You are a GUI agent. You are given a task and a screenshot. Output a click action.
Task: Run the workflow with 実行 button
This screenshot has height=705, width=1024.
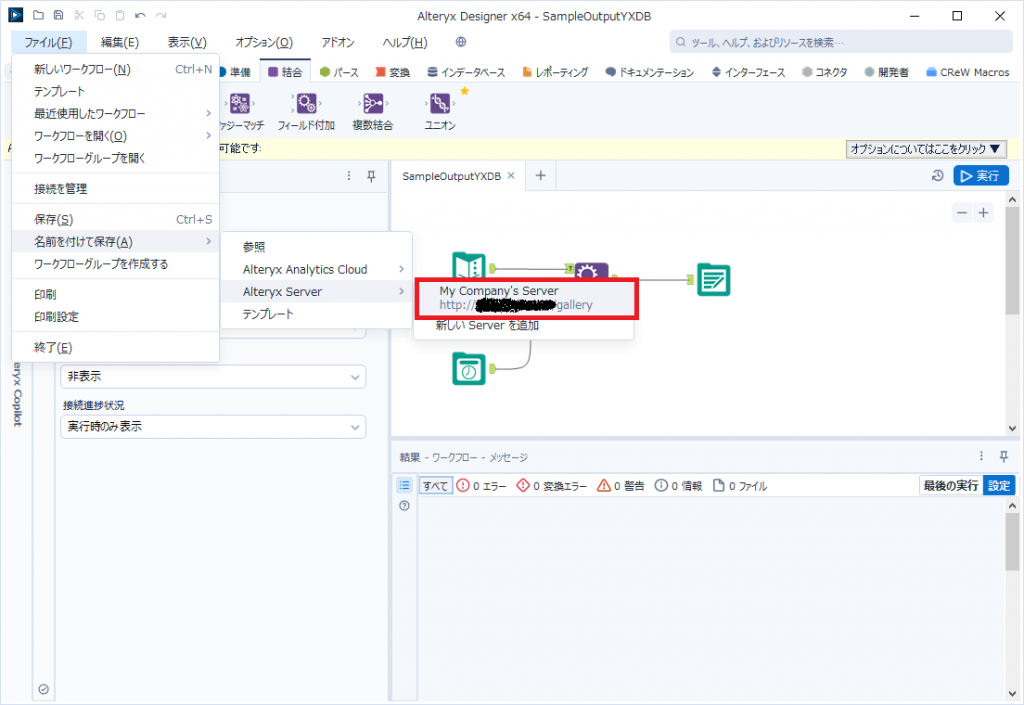981,176
